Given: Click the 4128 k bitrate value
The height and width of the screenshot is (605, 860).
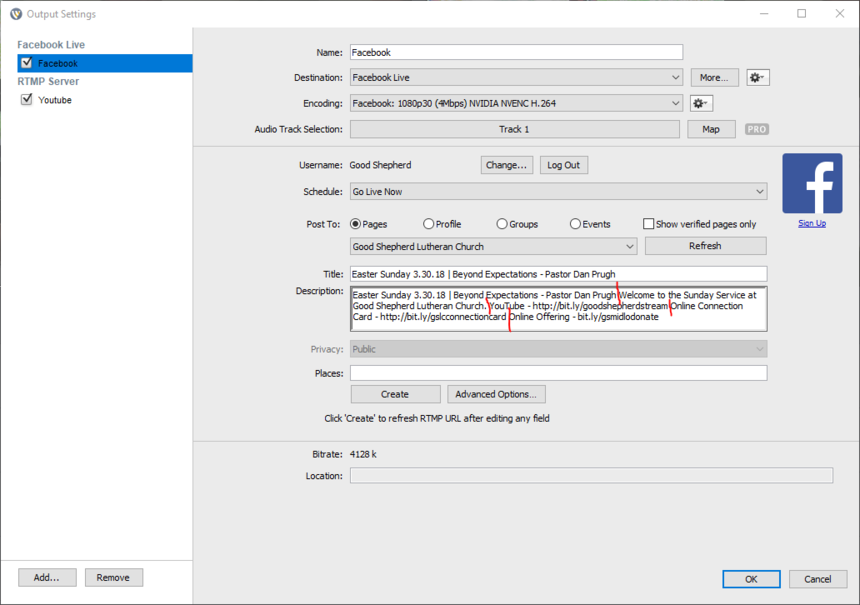Looking at the screenshot, I should [x=363, y=454].
